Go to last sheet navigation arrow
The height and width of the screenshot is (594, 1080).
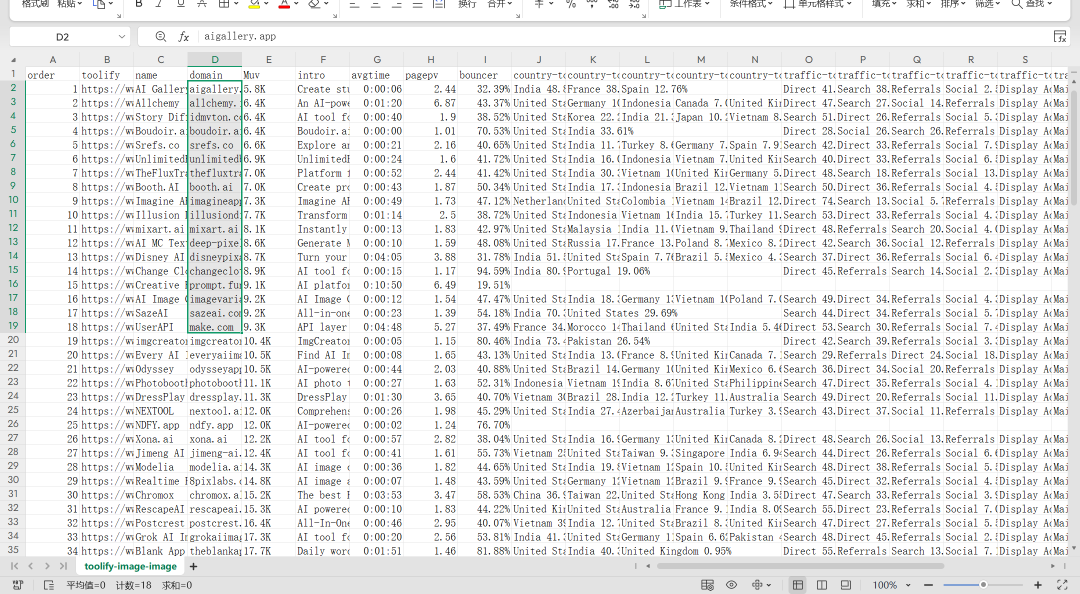point(63,566)
